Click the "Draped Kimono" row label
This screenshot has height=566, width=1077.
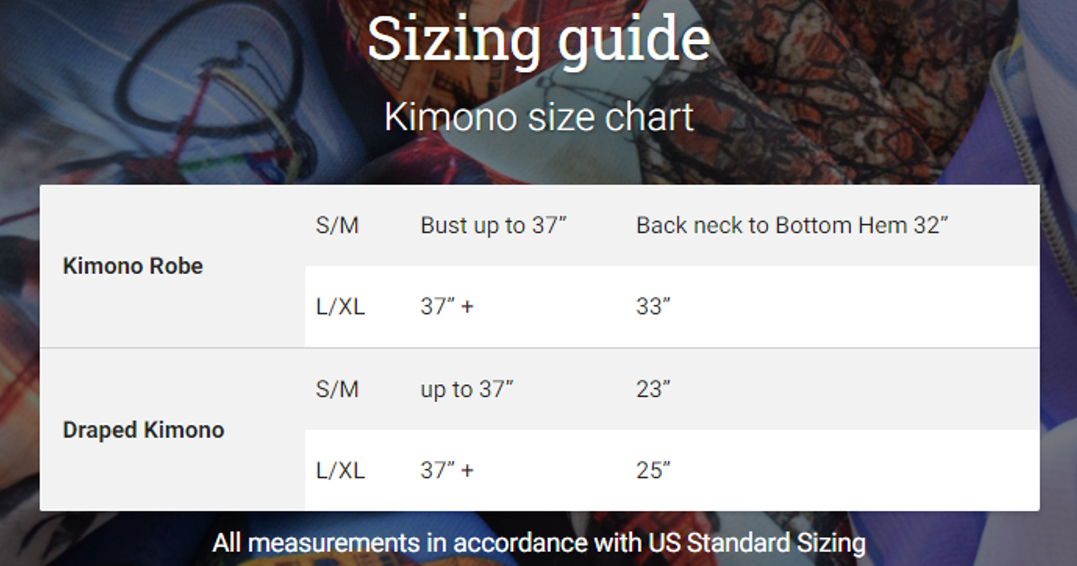(x=143, y=430)
